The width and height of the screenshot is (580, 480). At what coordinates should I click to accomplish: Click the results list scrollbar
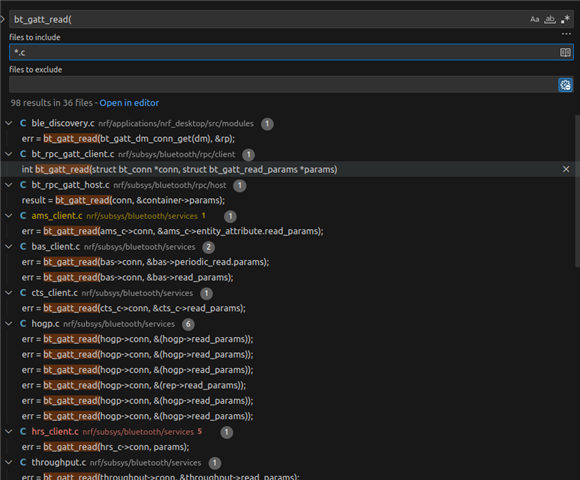pyautogui.click(x=577, y=191)
